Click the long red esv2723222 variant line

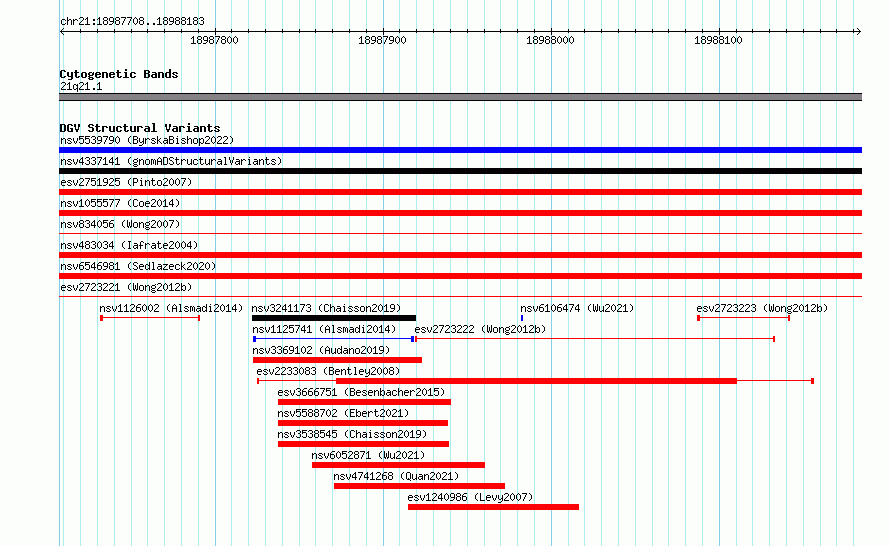point(595,339)
